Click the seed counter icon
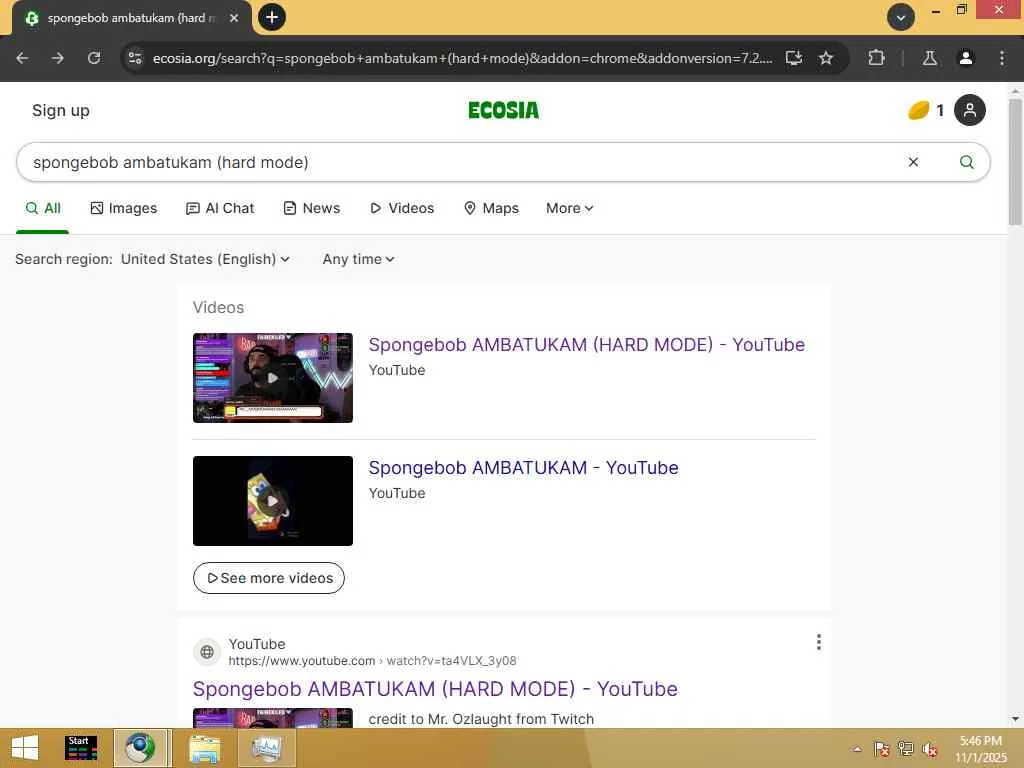This screenshot has height=768, width=1024. (919, 110)
